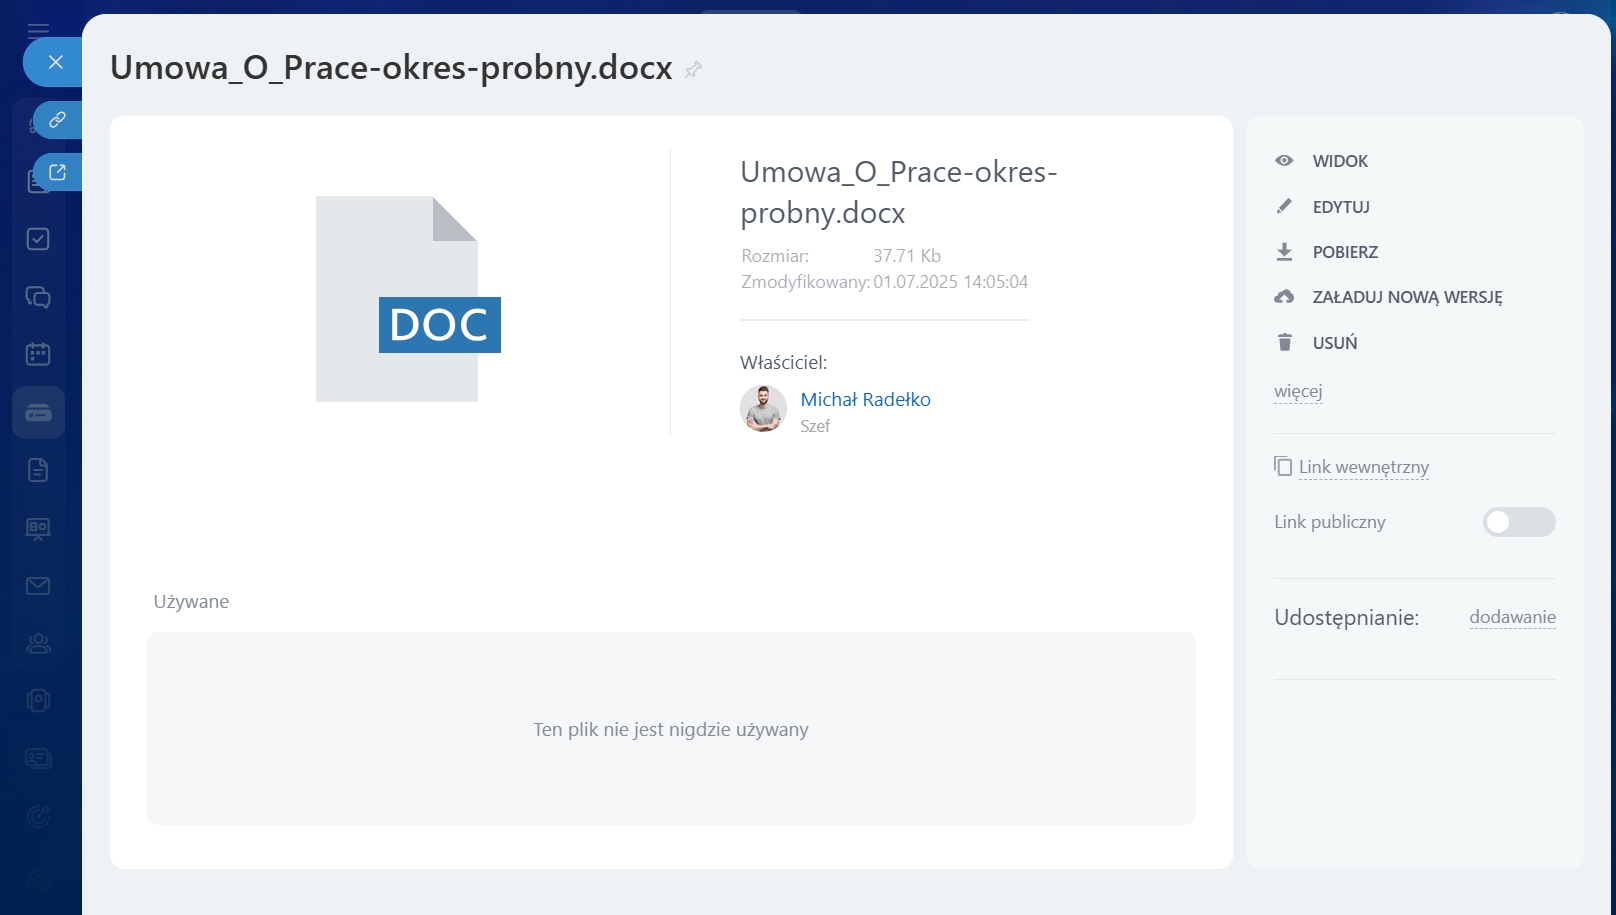Viewport: 1616px width, 915px height.
Task: Click modified date 01.07.2025 14:05:04
Action: click(950, 282)
